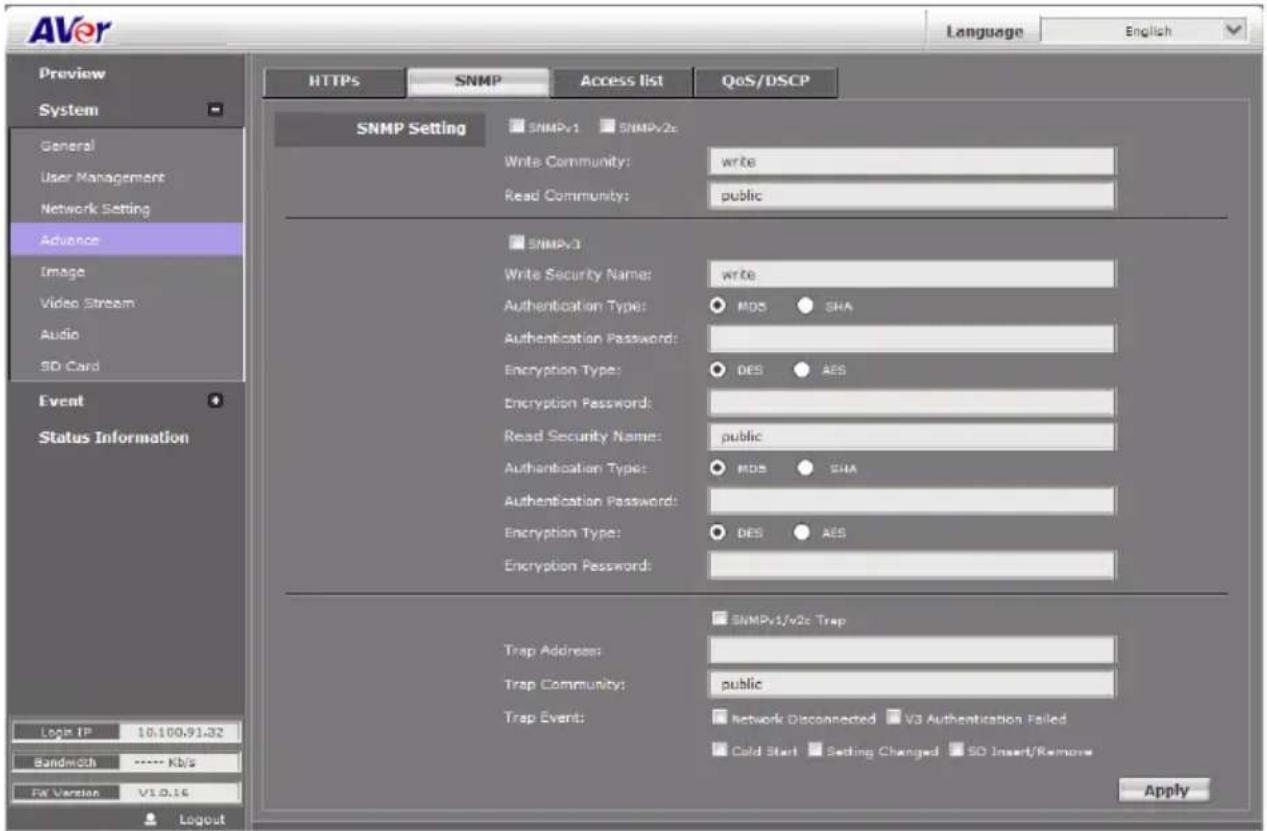Go to the QoS/DSCP tab
This screenshot has width=1267, height=831.
[765, 82]
